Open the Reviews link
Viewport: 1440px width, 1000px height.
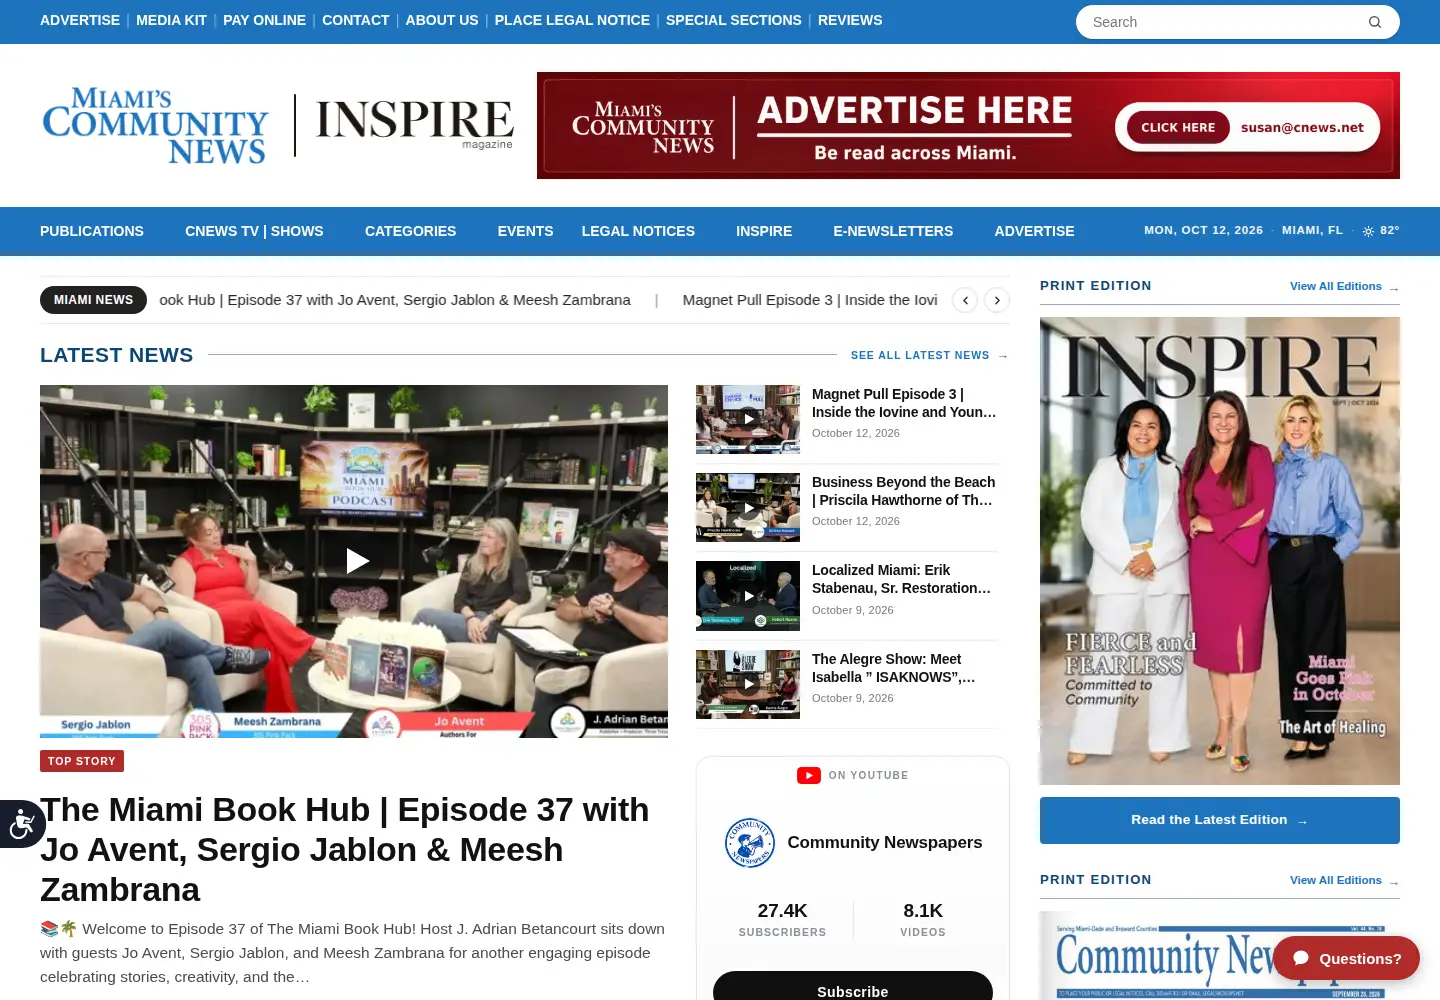[850, 20]
